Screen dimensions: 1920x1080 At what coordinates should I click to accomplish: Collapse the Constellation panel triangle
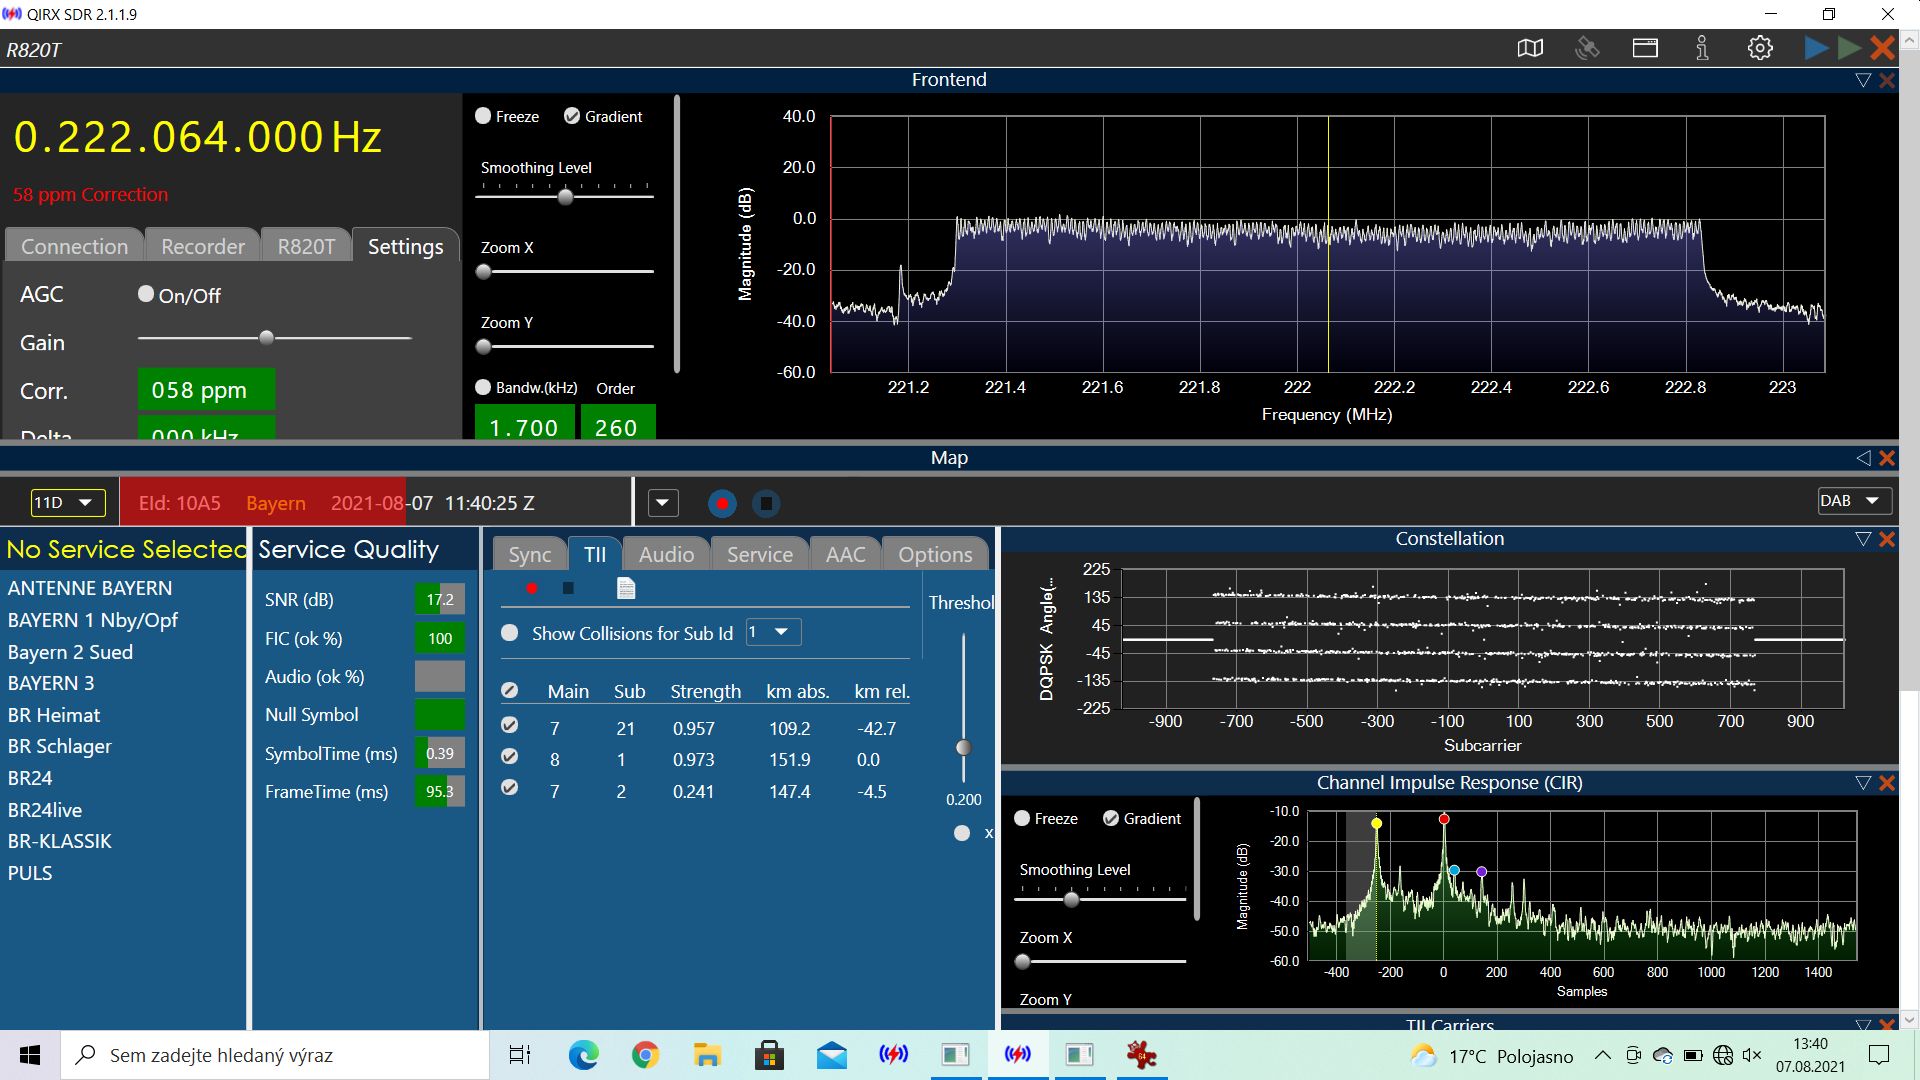click(x=1863, y=539)
